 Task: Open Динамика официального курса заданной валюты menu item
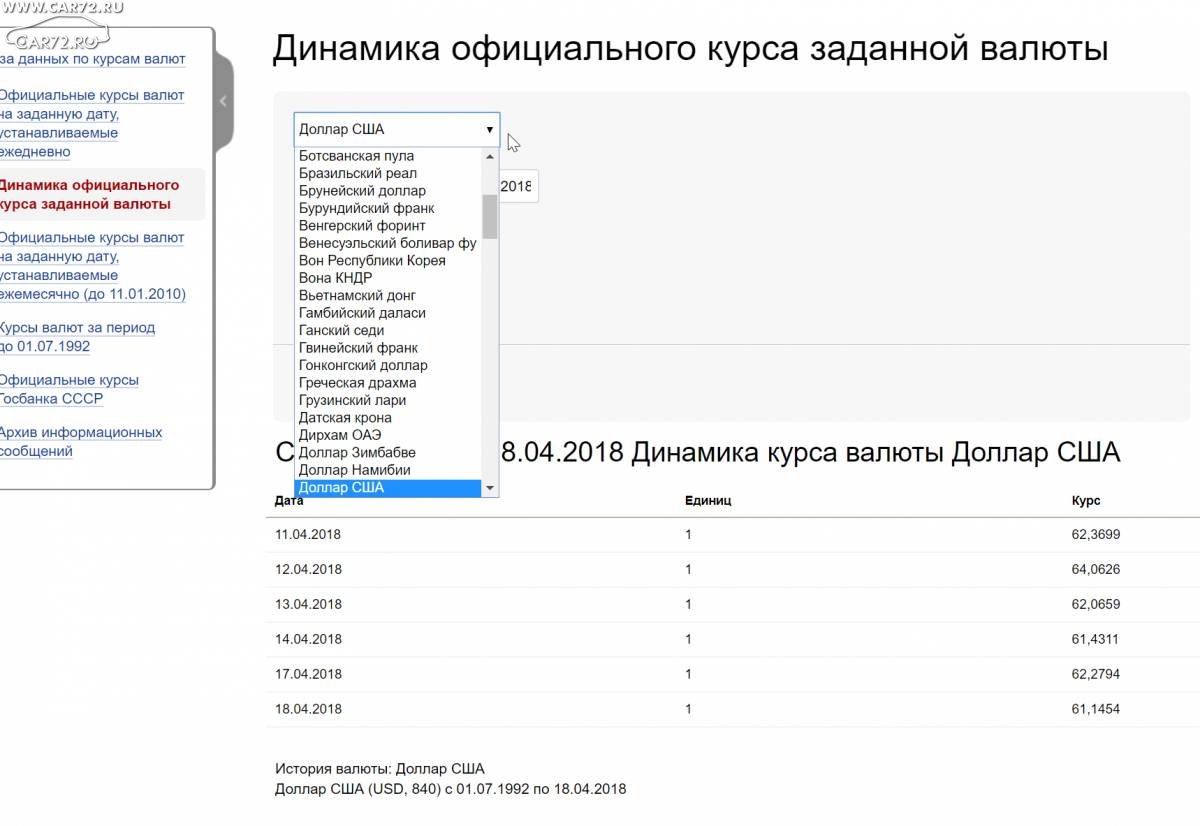[89, 195]
